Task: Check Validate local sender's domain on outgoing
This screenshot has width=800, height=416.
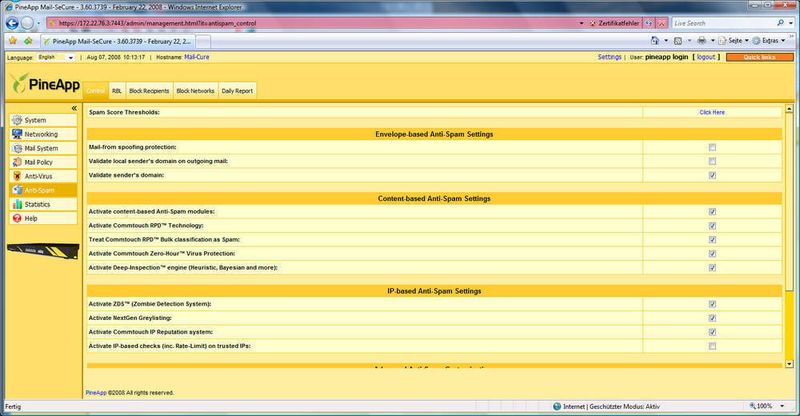Action: click(x=712, y=161)
